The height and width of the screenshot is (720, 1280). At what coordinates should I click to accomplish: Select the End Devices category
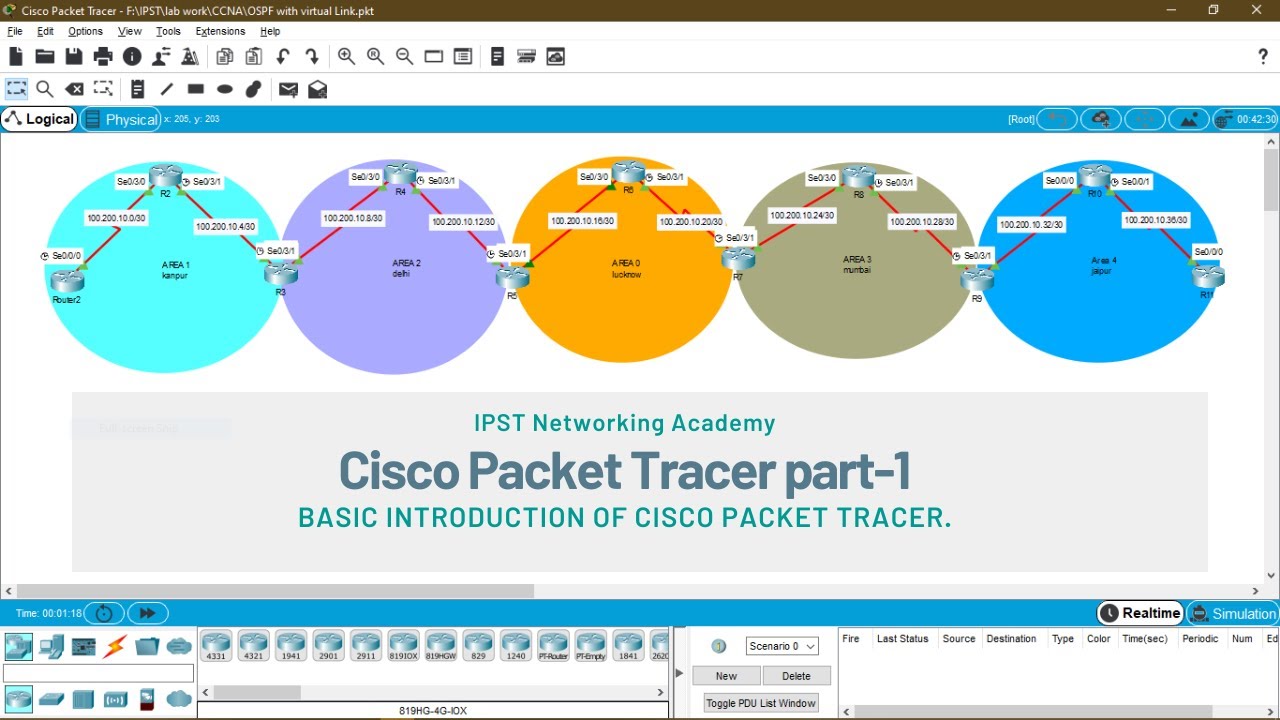[51, 646]
